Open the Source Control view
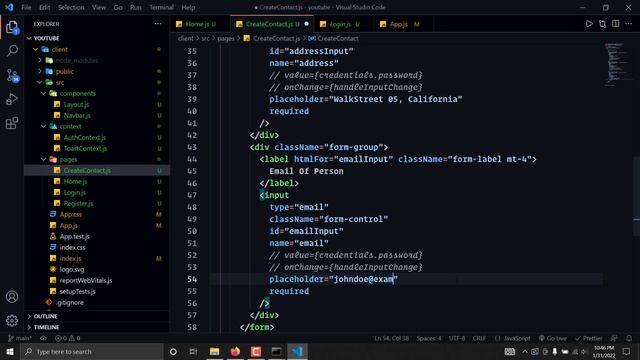 click(x=12, y=76)
